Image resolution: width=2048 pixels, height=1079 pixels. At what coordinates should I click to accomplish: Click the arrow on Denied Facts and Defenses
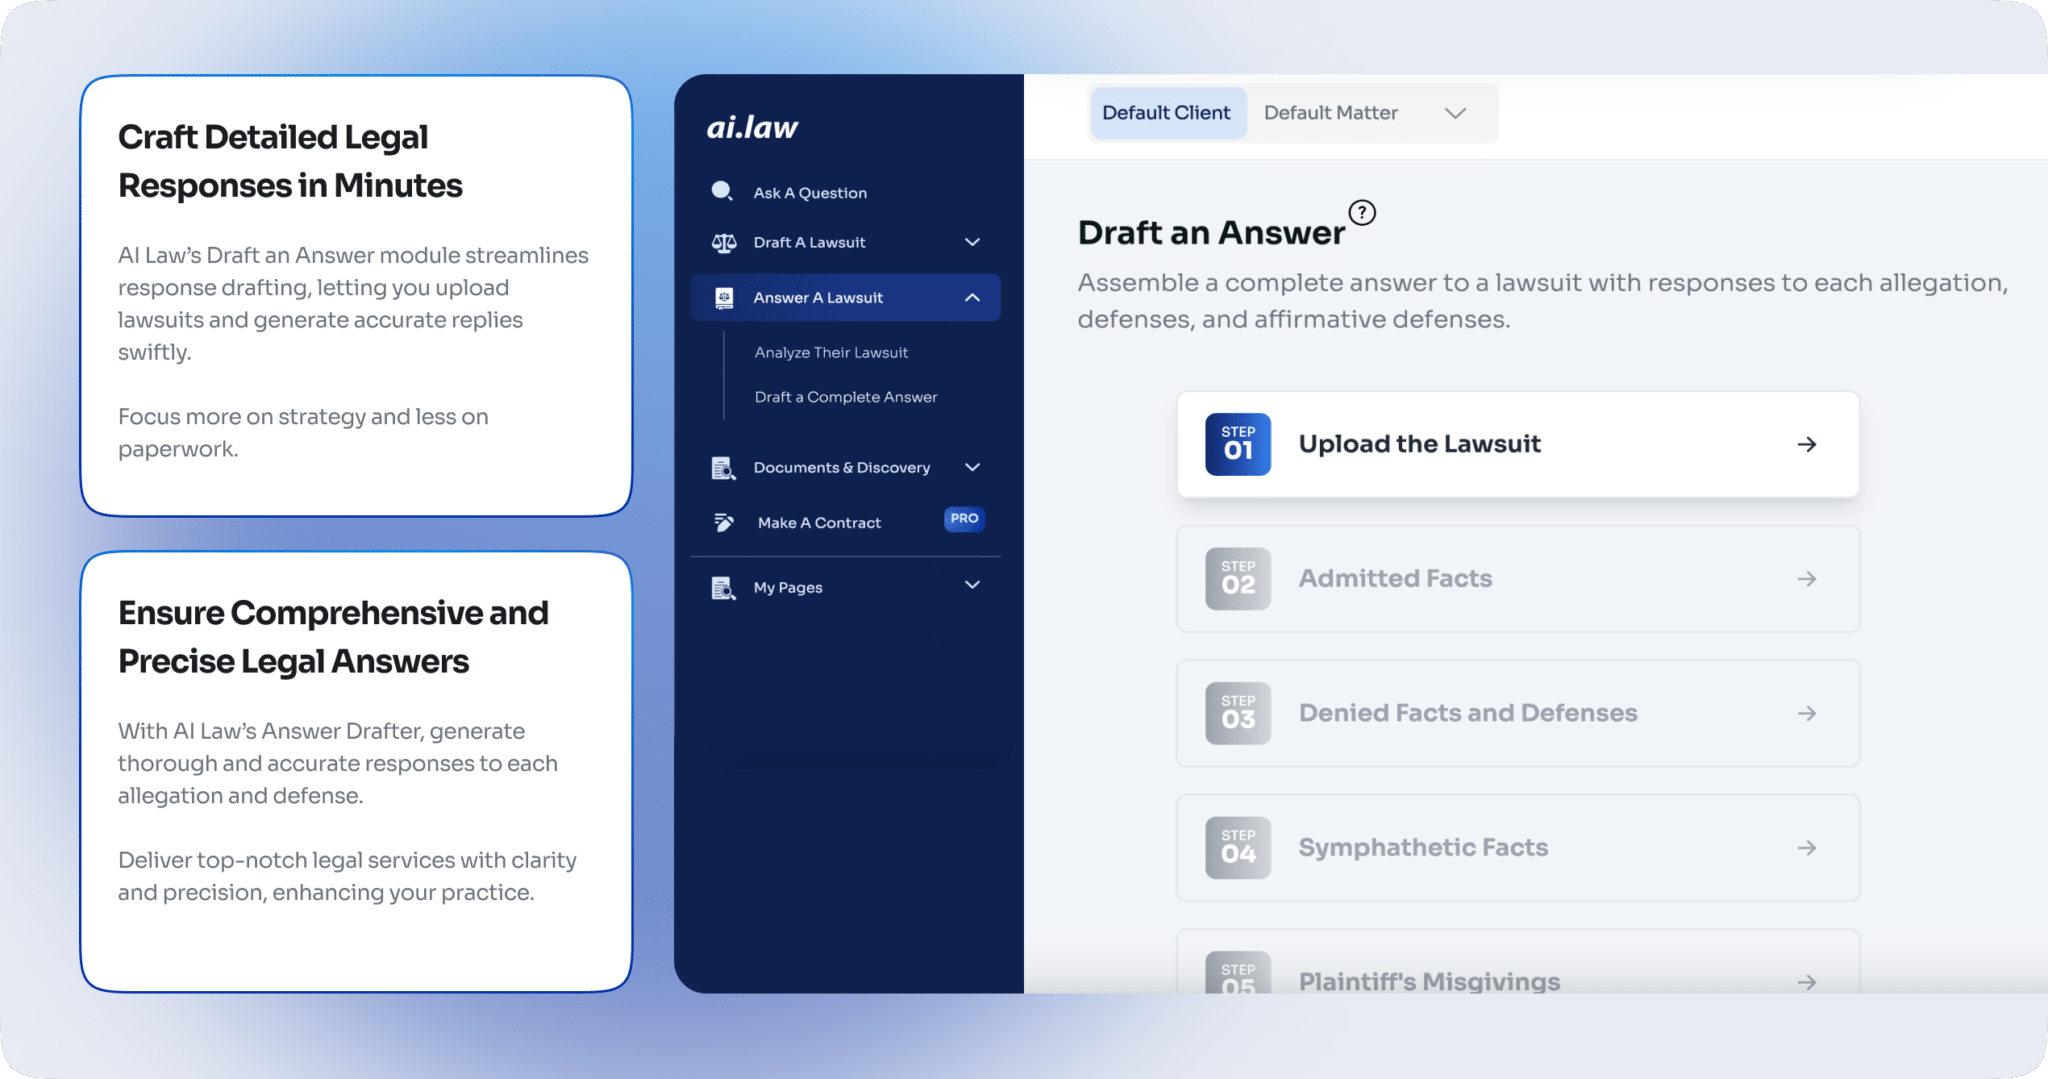click(x=1806, y=713)
